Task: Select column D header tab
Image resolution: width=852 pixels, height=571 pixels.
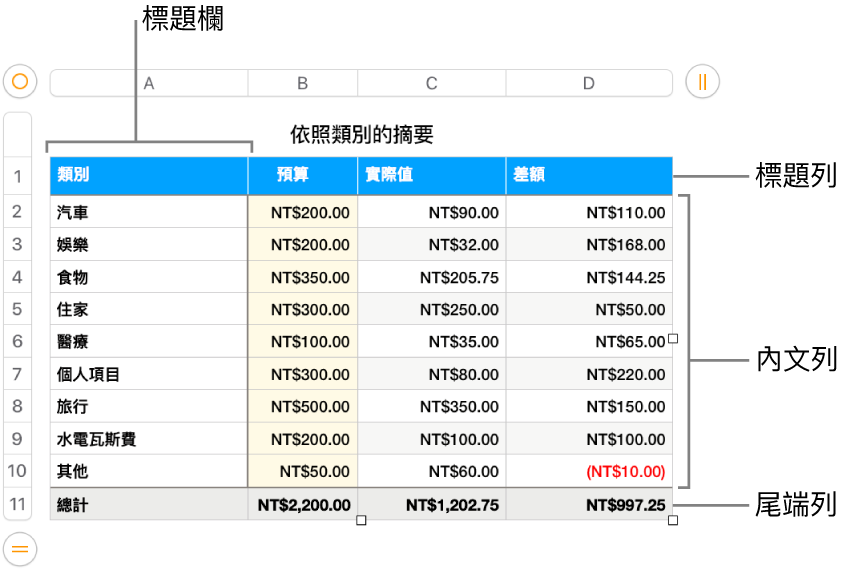Action: [x=589, y=83]
